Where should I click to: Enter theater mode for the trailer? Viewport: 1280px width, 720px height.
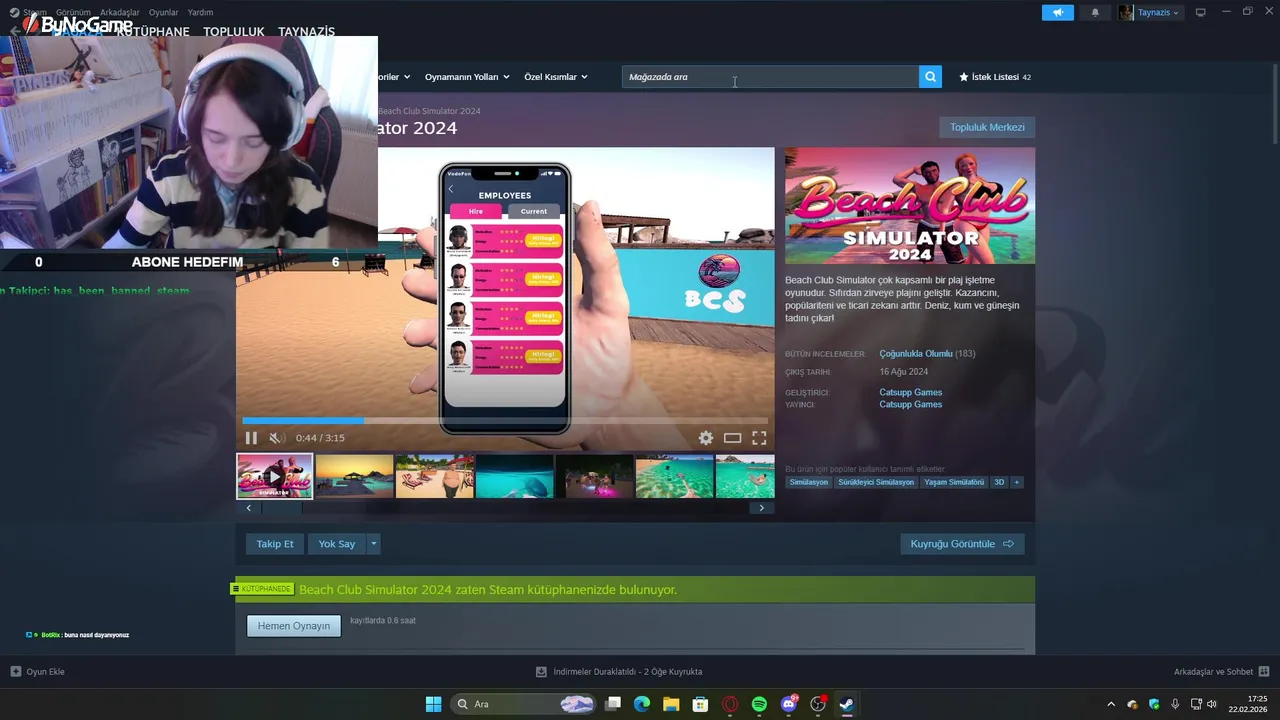point(733,438)
